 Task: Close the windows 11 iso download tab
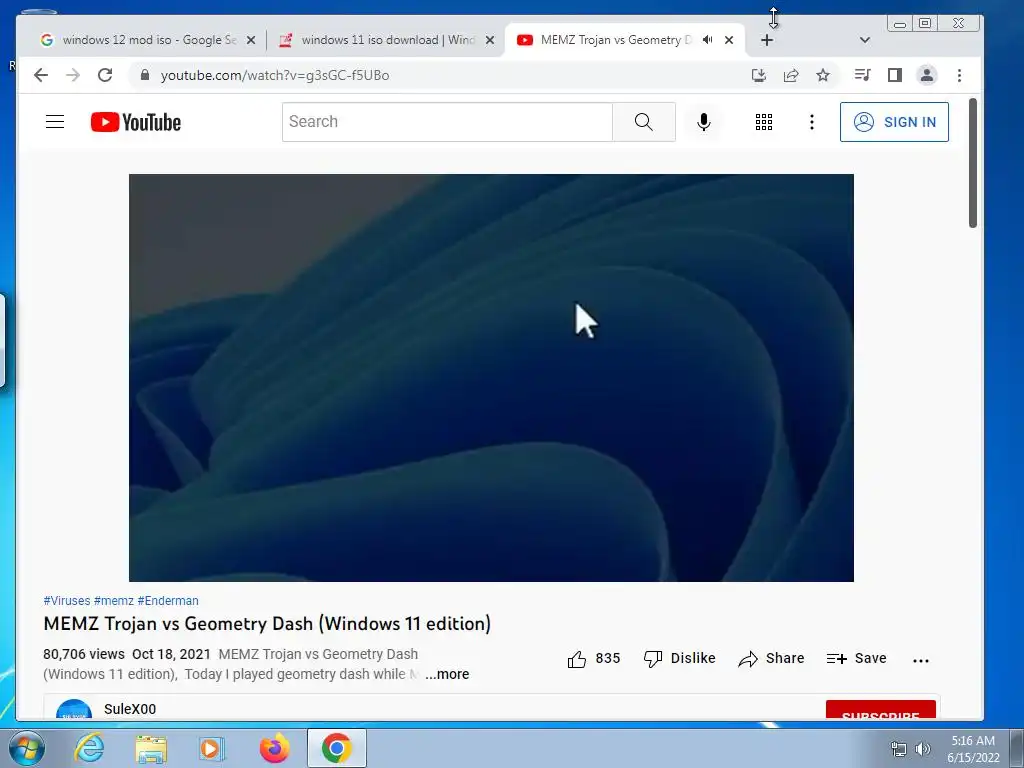click(x=490, y=40)
